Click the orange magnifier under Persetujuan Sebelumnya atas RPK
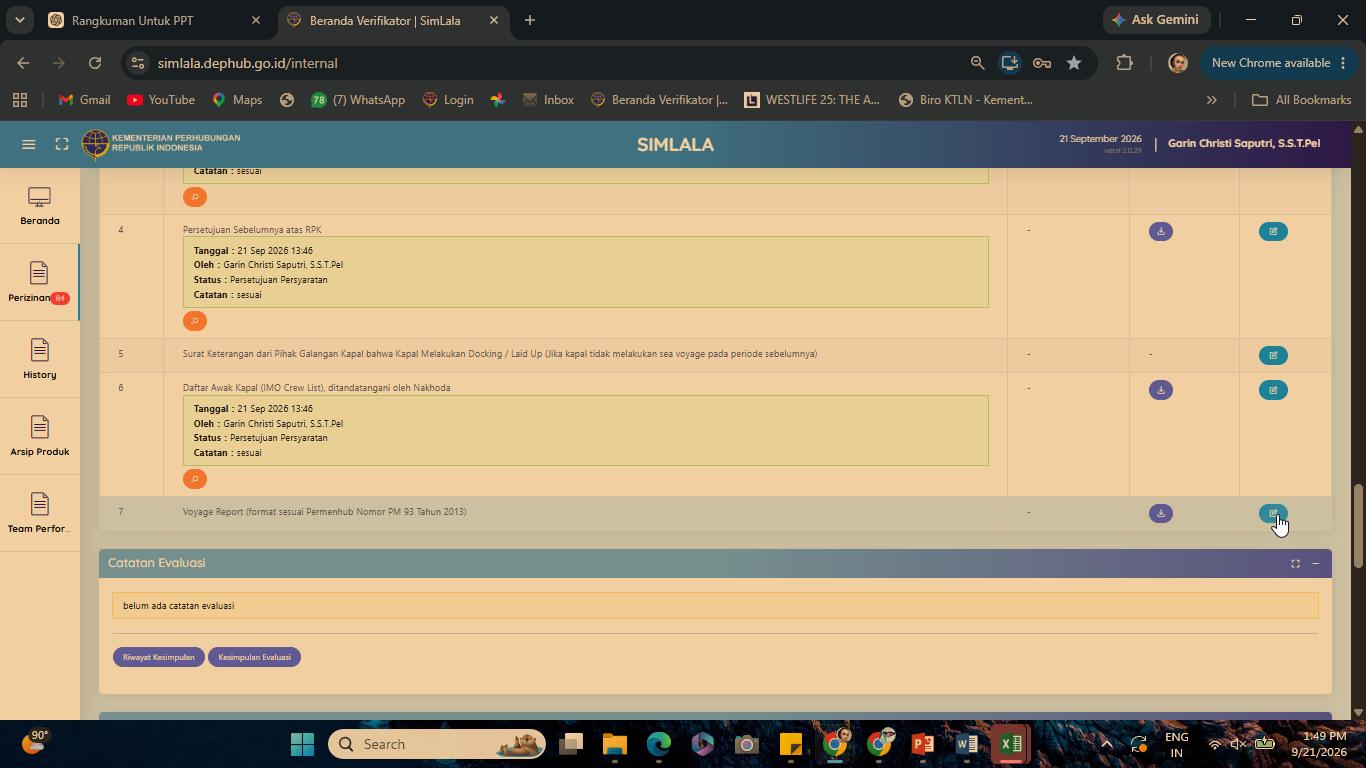Screen dimensions: 1366x768 195,321
